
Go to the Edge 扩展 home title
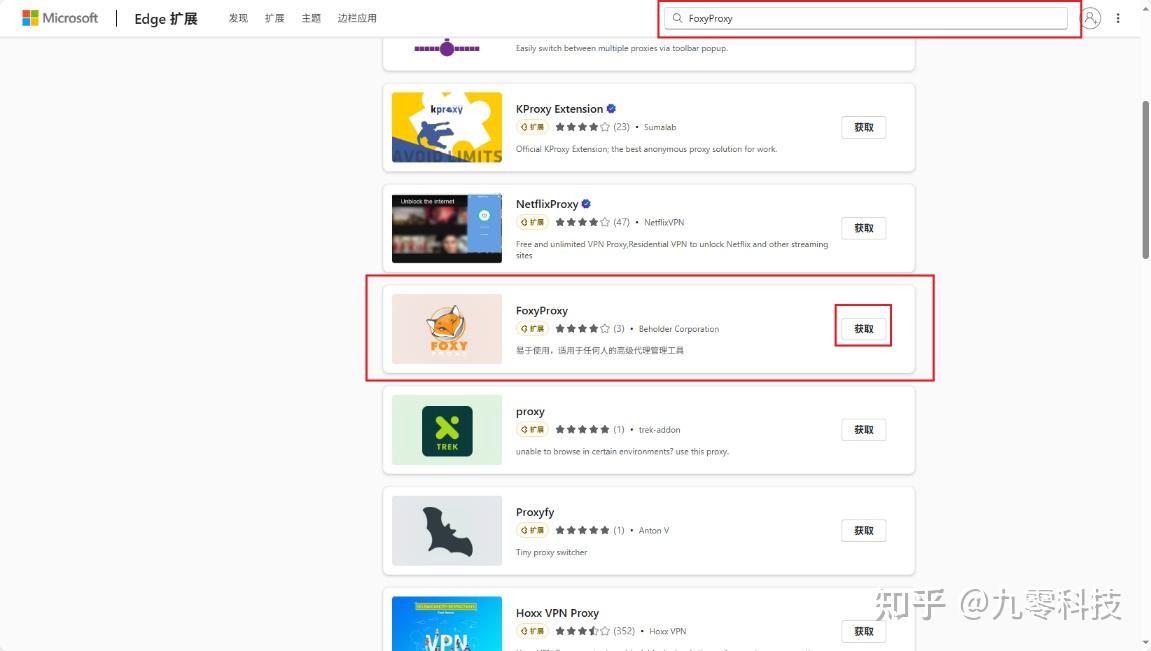click(x=166, y=18)
